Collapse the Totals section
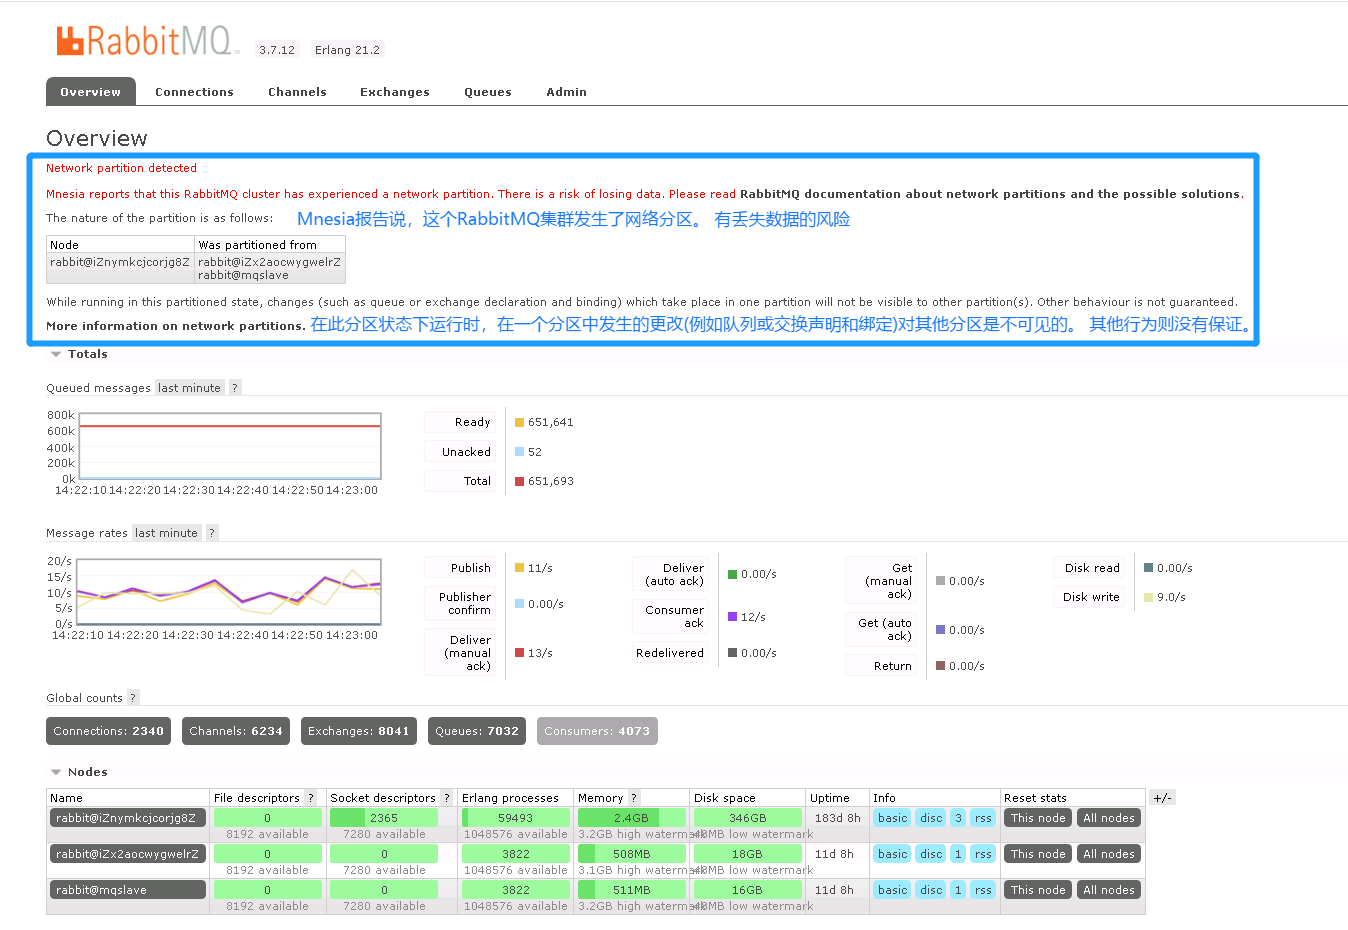This screenshot has width=1348, height=930. click(78, 354)
